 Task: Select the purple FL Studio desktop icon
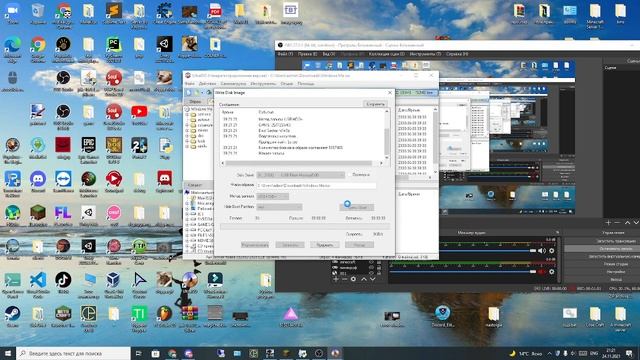pyautogui.click(x=63, y=212)
